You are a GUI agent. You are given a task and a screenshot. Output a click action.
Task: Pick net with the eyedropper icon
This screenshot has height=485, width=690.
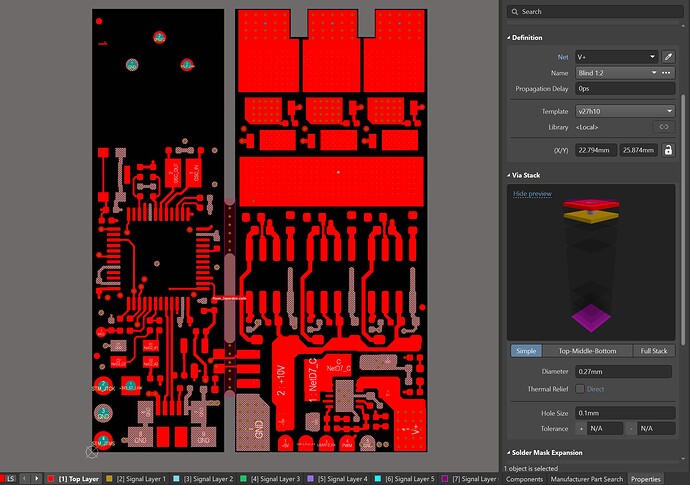(668, 57)
